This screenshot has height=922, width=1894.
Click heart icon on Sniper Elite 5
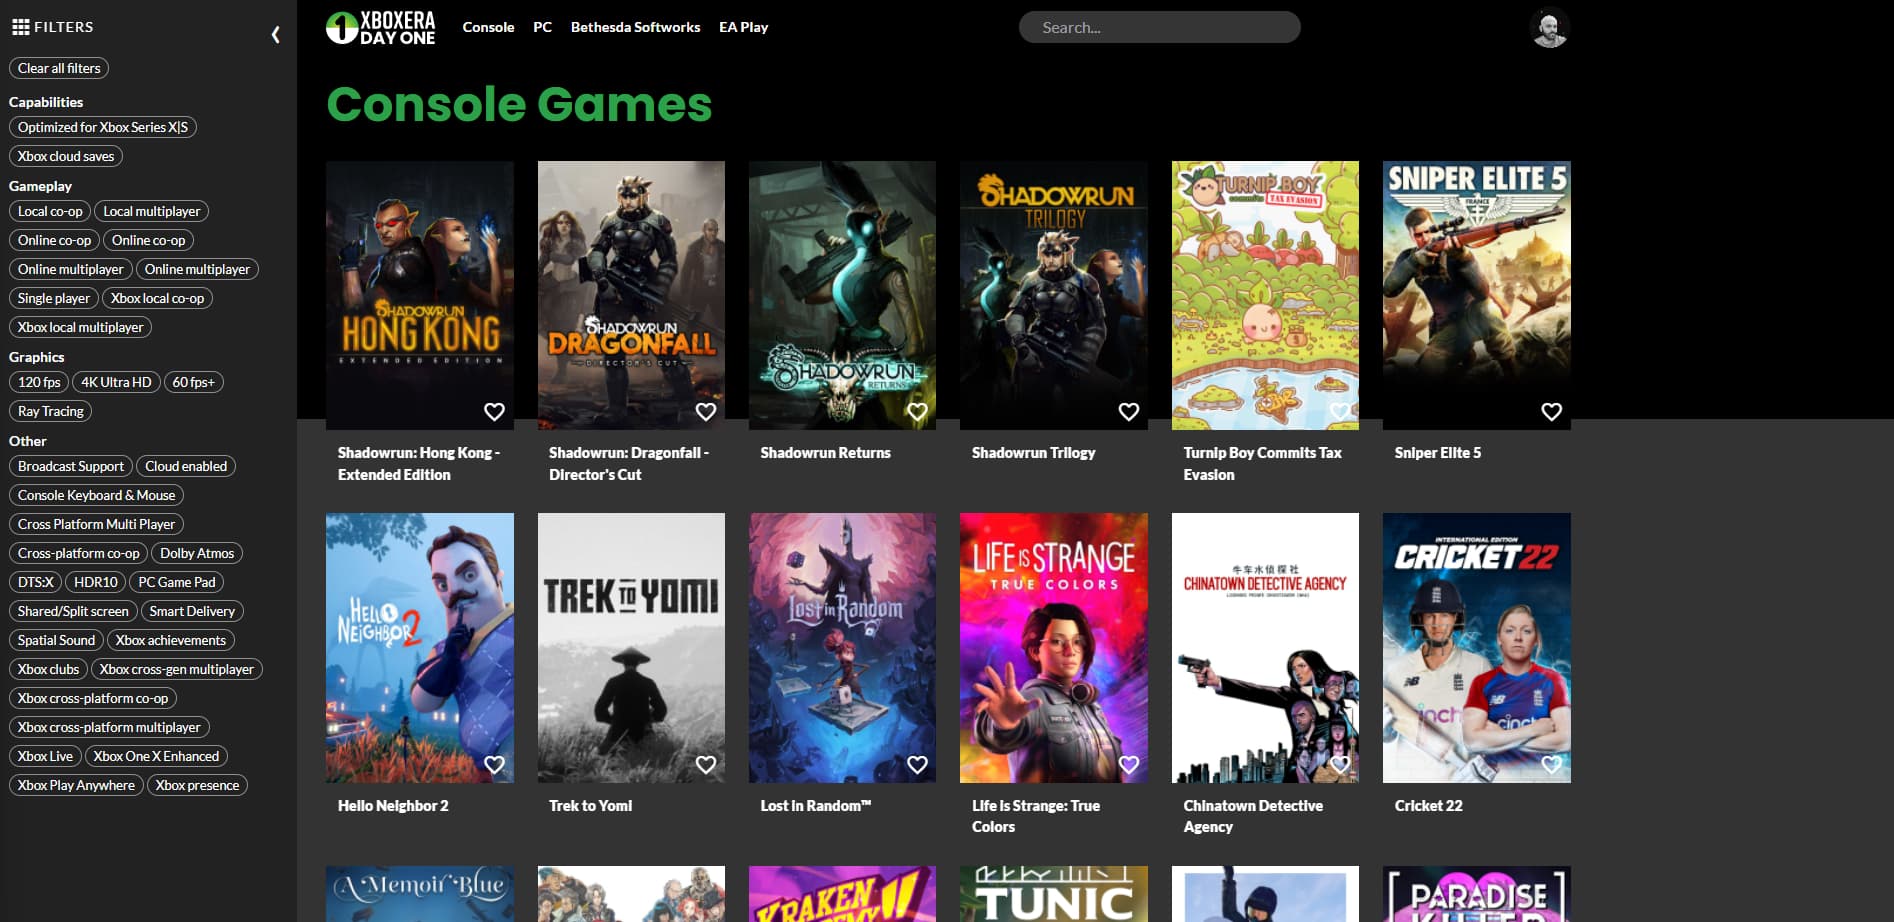click(1552, 412)
